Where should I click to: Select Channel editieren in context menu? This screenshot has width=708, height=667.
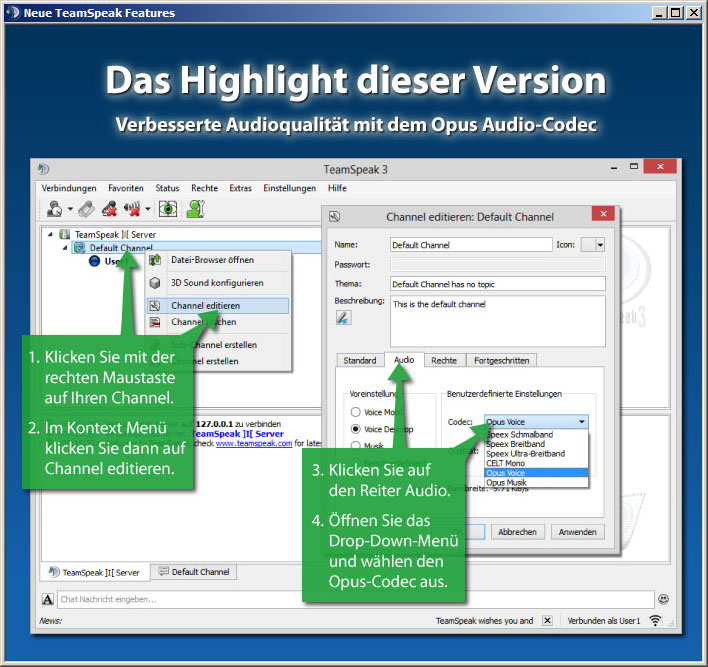218,306
